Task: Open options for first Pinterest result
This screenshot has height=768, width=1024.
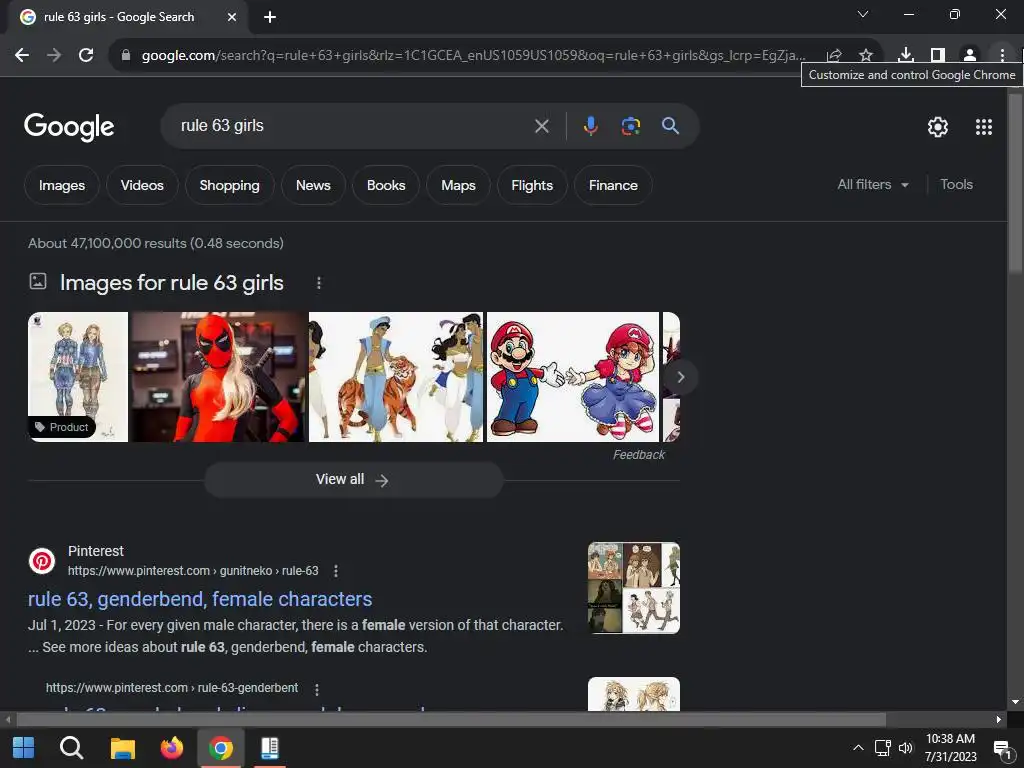Action: 336,571
